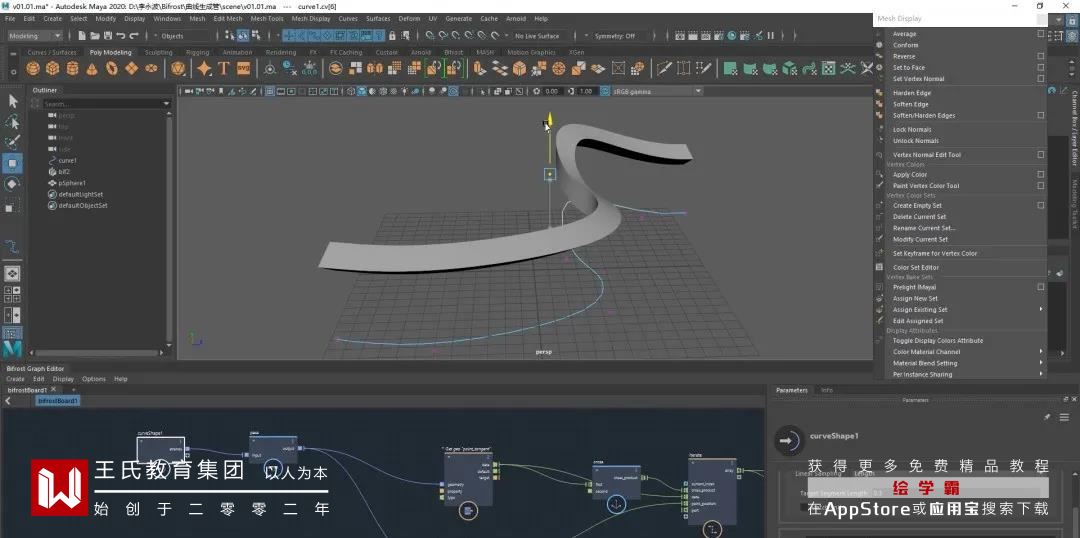This screenshot has height=538, width=1080.
Task: Click the Outliner Search field
Action: point(102,104)
